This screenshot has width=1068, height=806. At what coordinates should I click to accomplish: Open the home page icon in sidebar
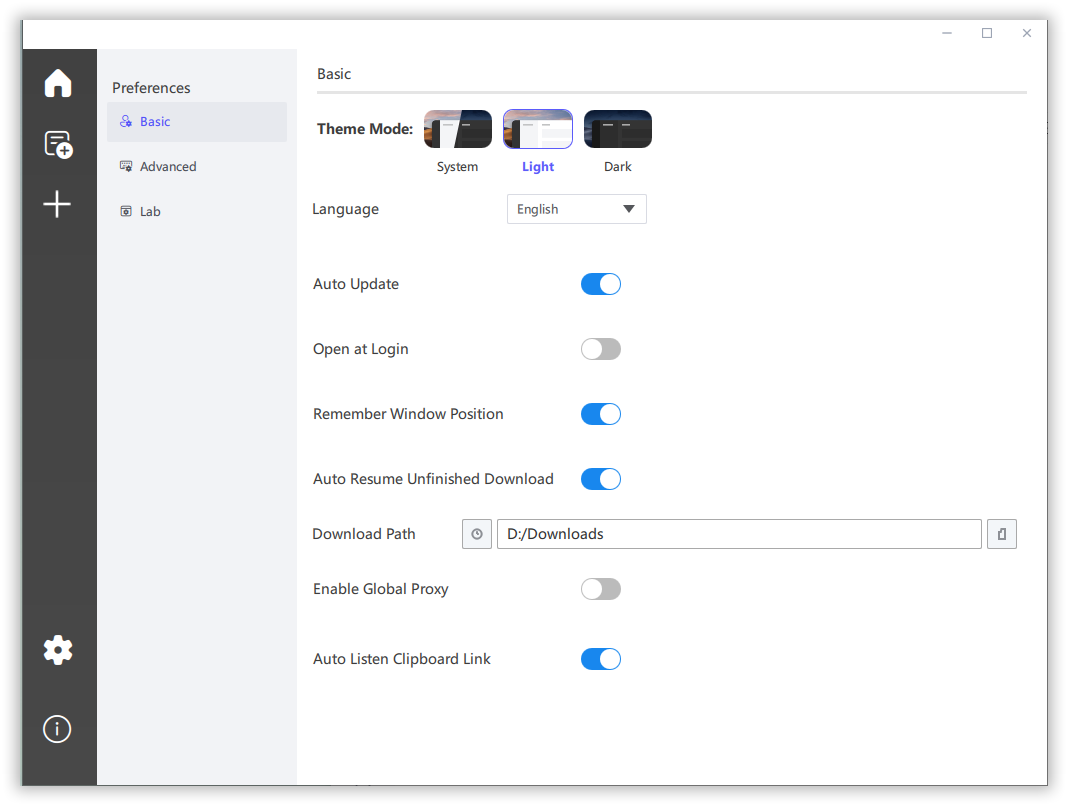(58, 83)
